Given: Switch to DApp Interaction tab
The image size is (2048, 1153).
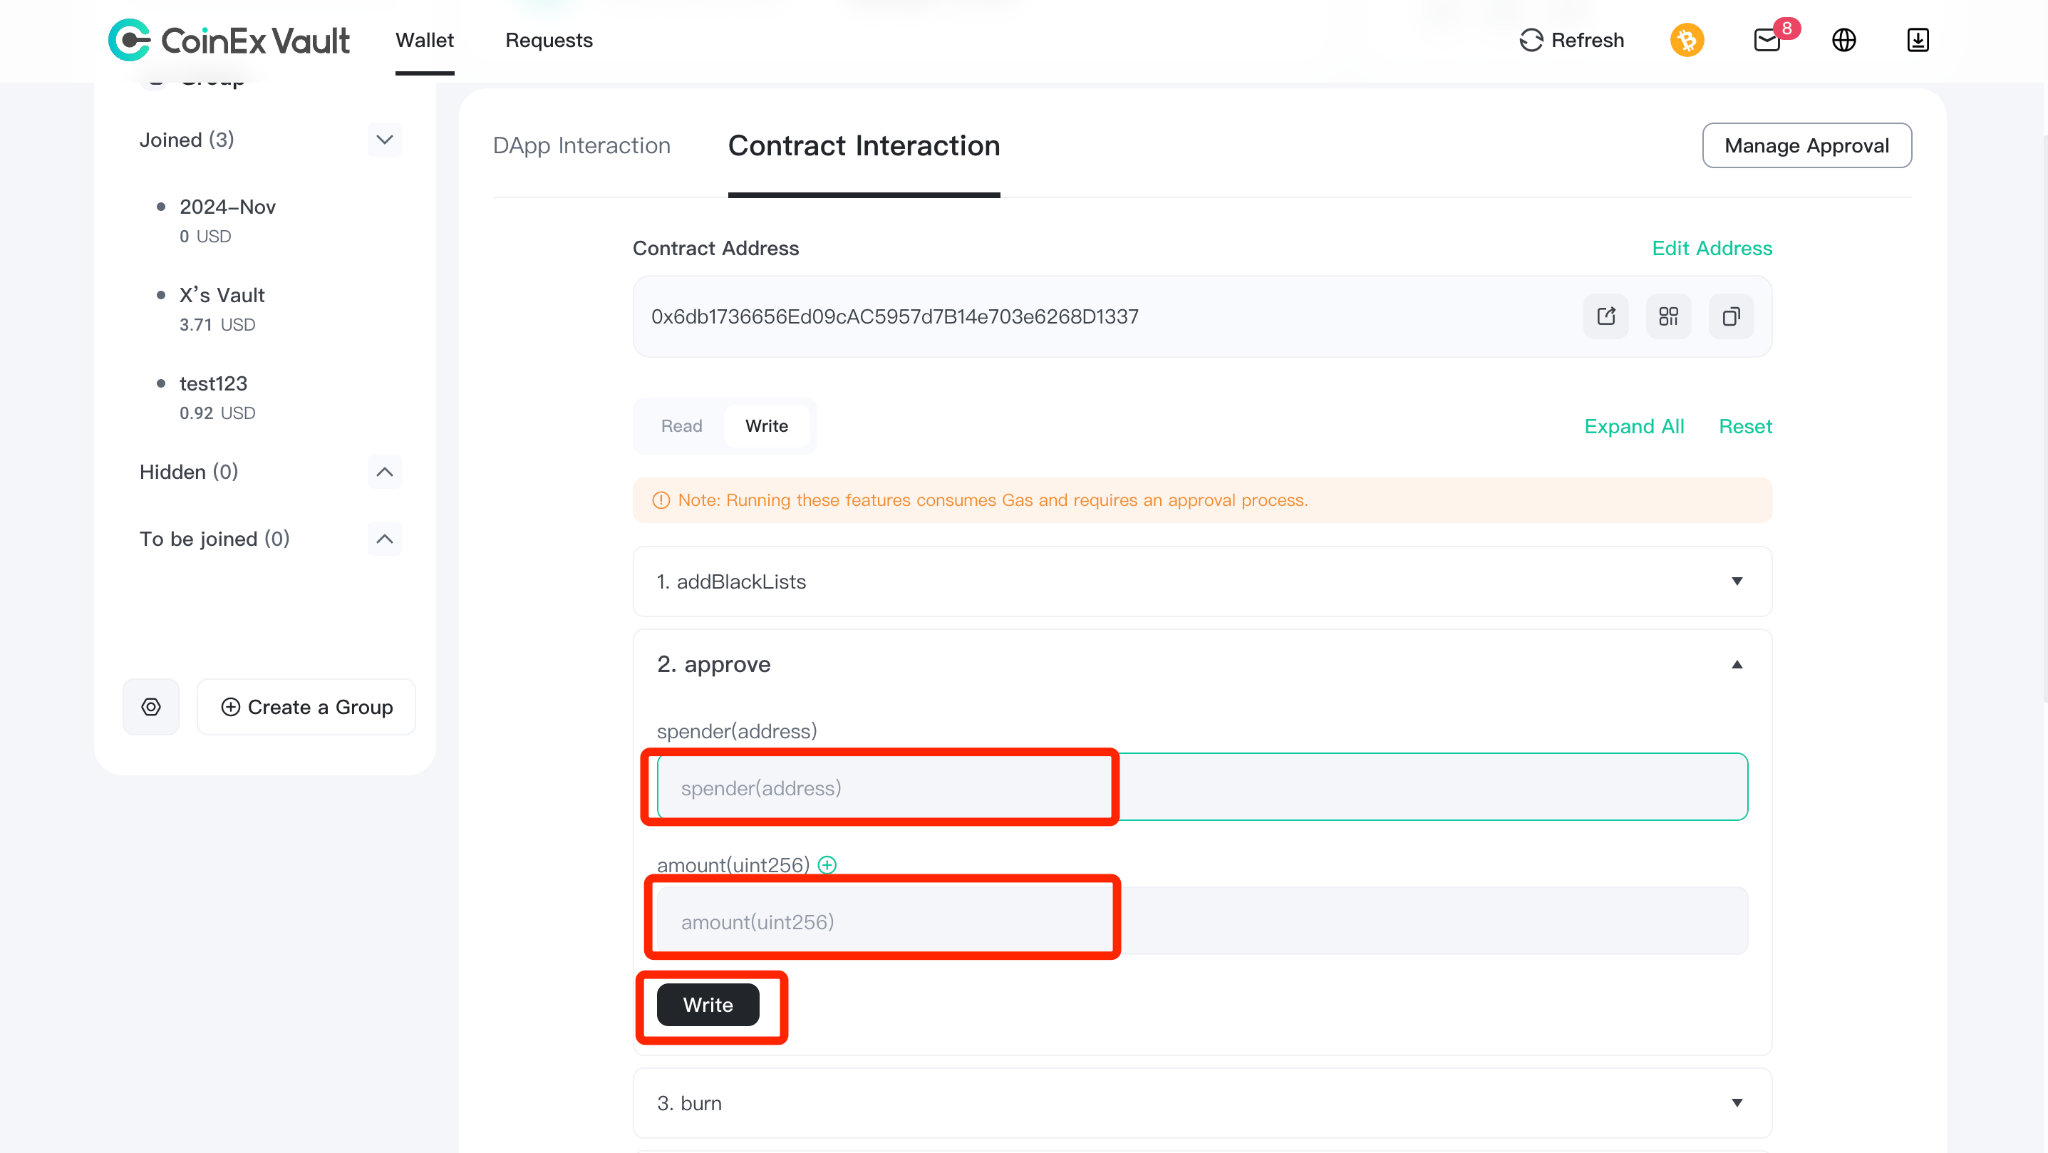Looking at the screenshot, I should click(x=582, y=146).
